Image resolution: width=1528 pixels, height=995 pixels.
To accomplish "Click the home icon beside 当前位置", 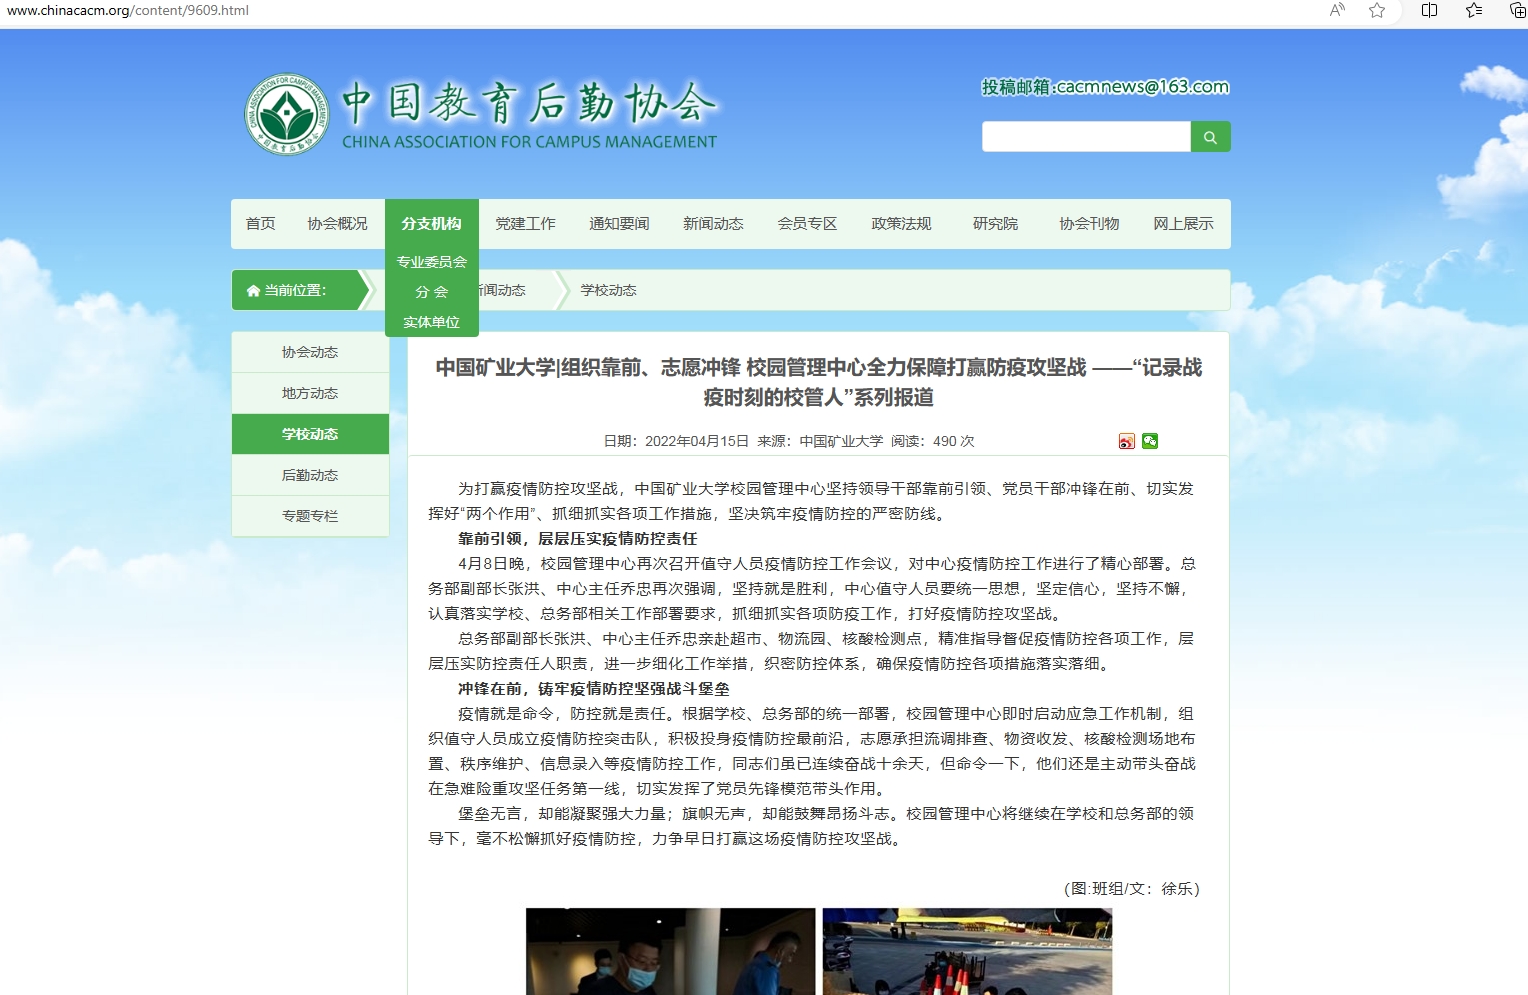I will [x=253, y=290].
